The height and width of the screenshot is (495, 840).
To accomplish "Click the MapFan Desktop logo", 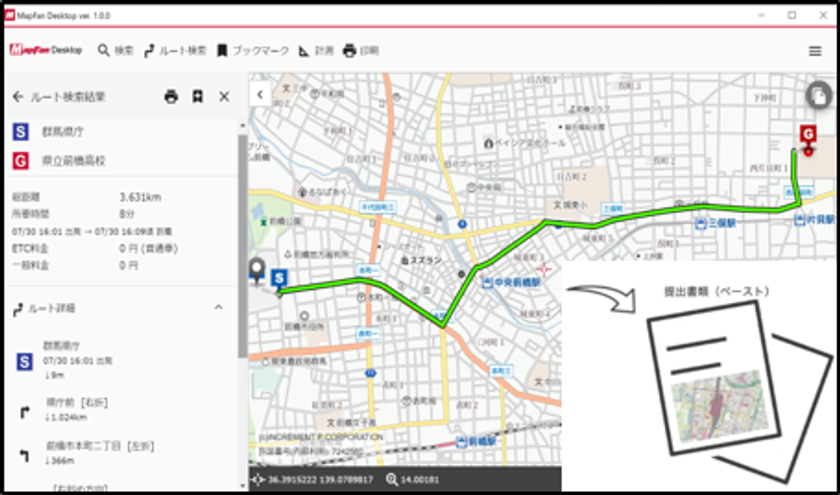I will tap(46, 50).
